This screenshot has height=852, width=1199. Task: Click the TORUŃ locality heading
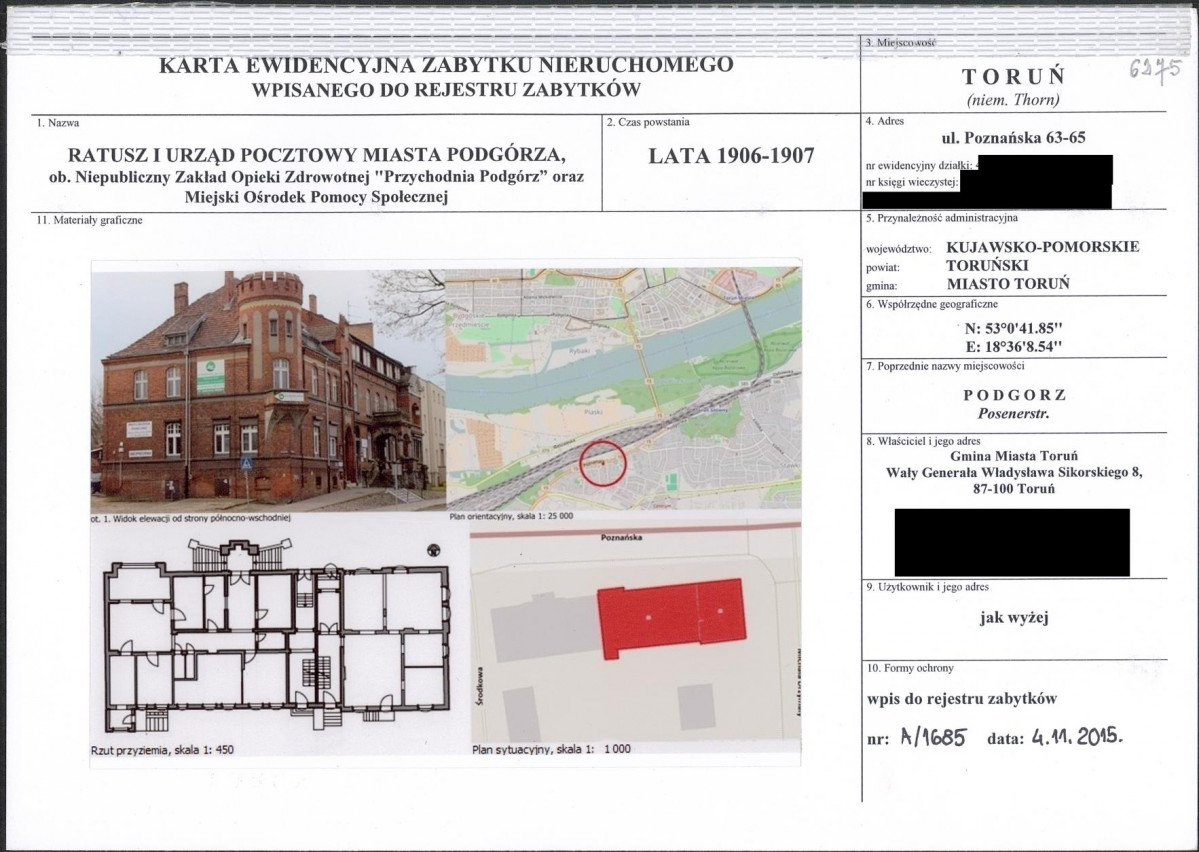pyautogui.click(x=1013, y=76)
